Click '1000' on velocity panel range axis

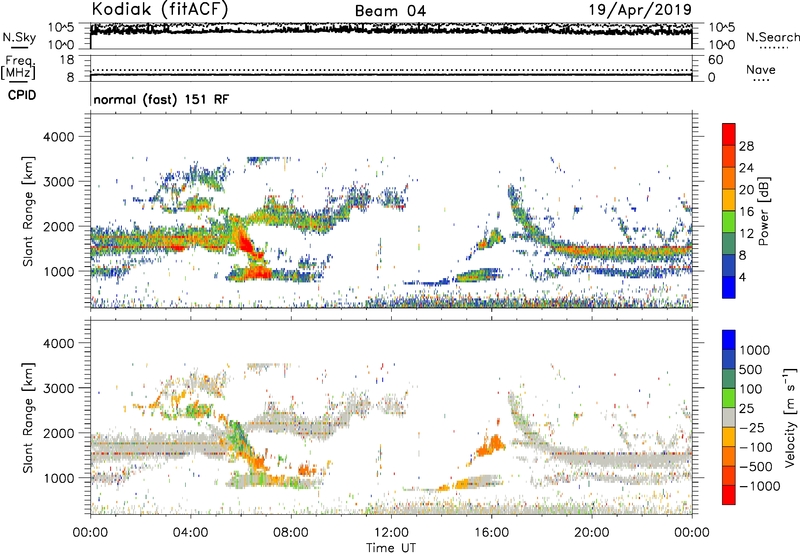[x=59, y=478]
